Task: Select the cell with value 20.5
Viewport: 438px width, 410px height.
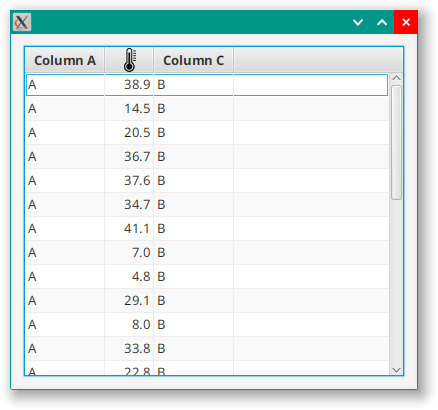Action: 129,133
